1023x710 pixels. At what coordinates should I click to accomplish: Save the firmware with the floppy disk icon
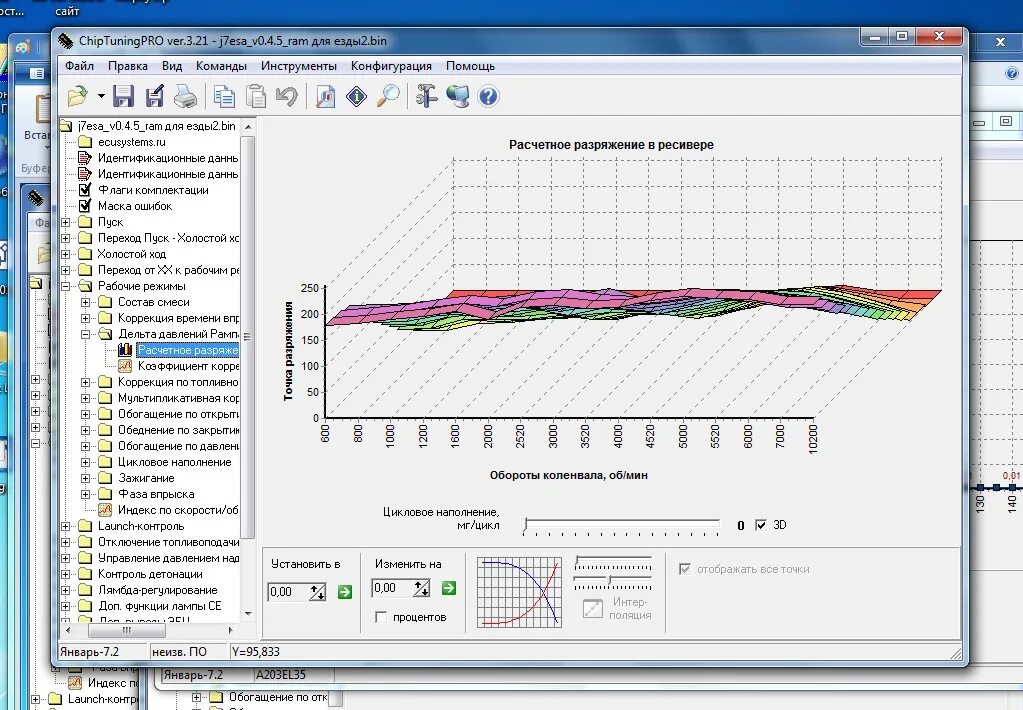[x=123, y=96]
